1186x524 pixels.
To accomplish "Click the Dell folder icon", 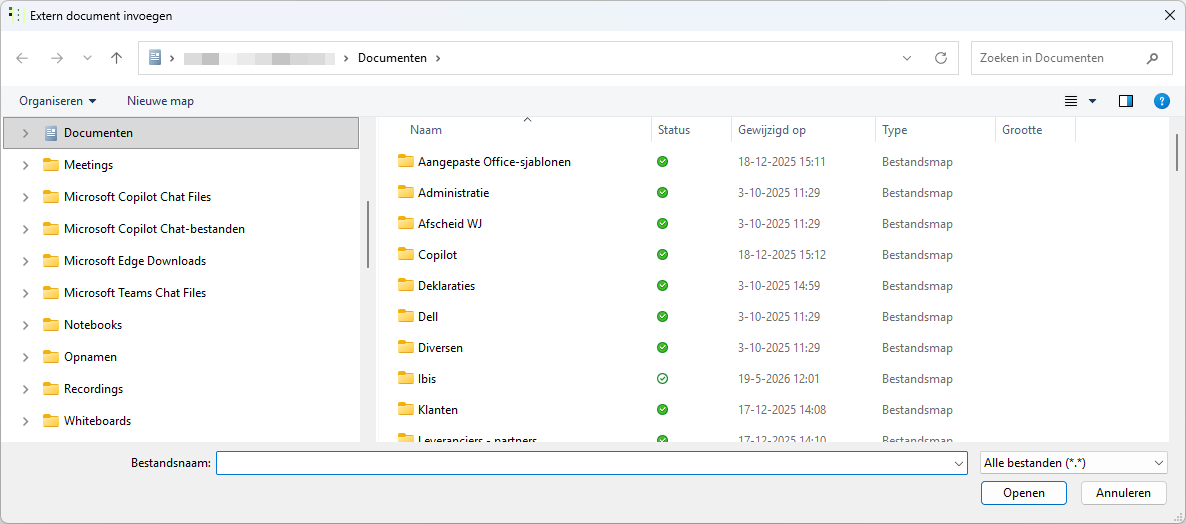I will 406,316.
